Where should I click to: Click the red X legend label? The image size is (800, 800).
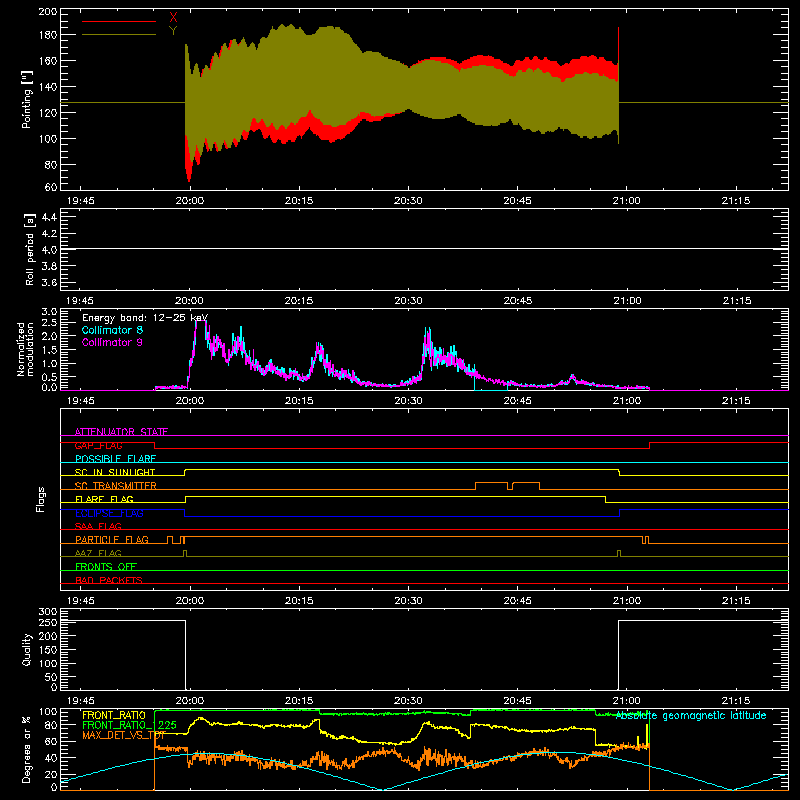pos(173,18)
